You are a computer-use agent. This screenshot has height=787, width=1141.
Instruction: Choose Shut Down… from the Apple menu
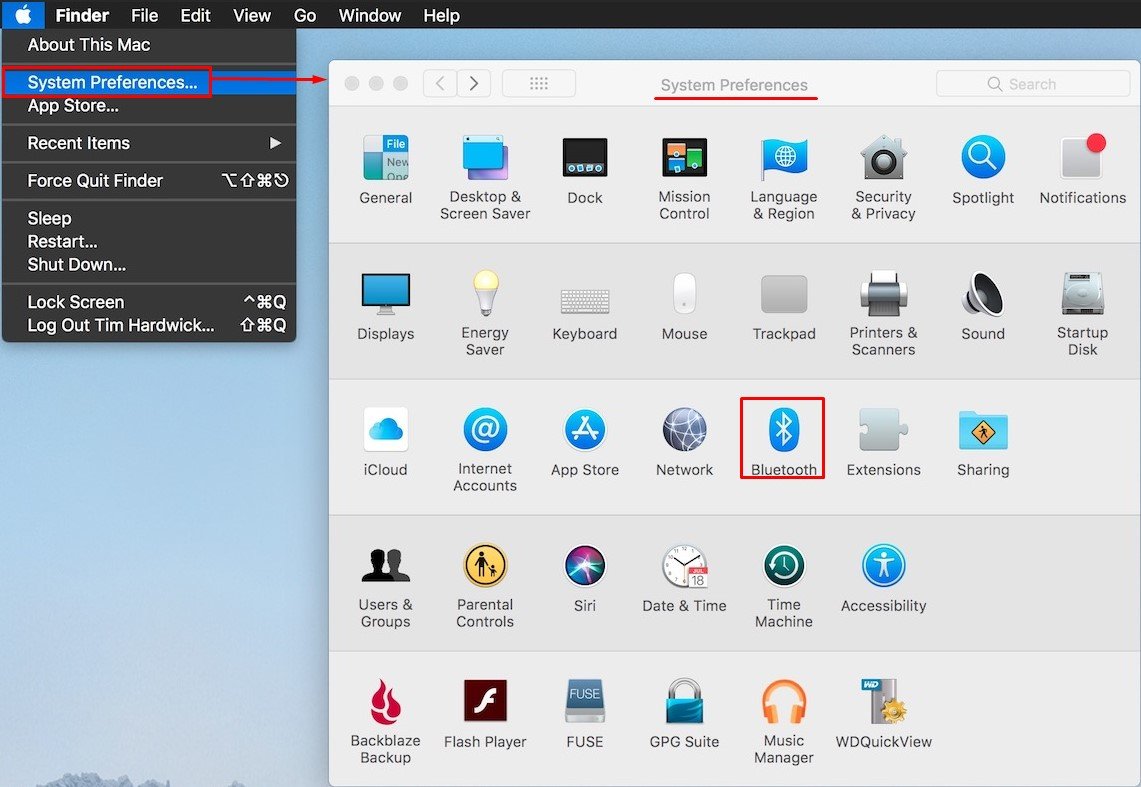[149, 265]
